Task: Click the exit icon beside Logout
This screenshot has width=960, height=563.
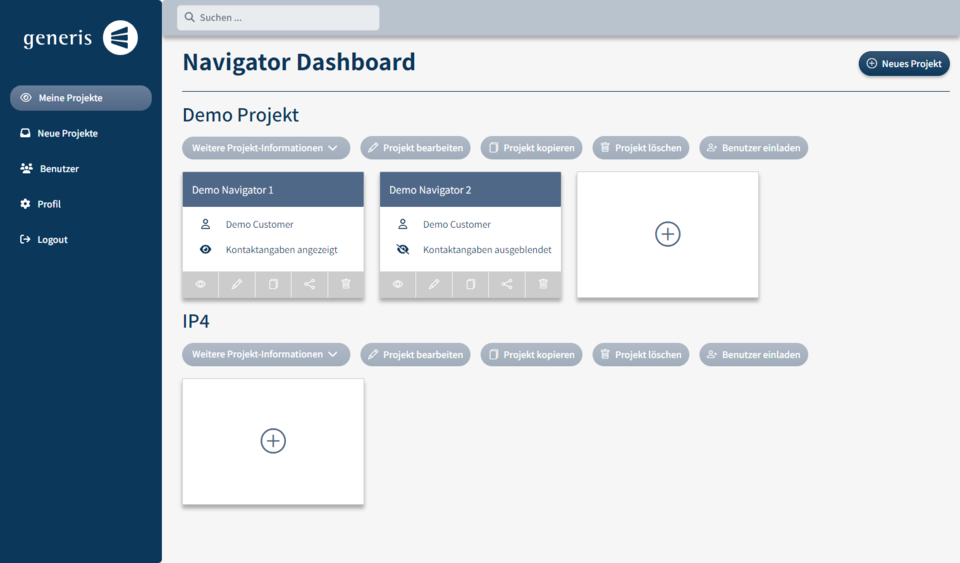Action: [25, 239]
